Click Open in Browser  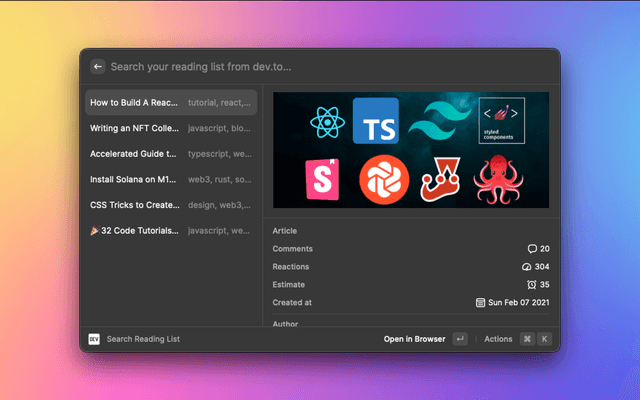414,339
